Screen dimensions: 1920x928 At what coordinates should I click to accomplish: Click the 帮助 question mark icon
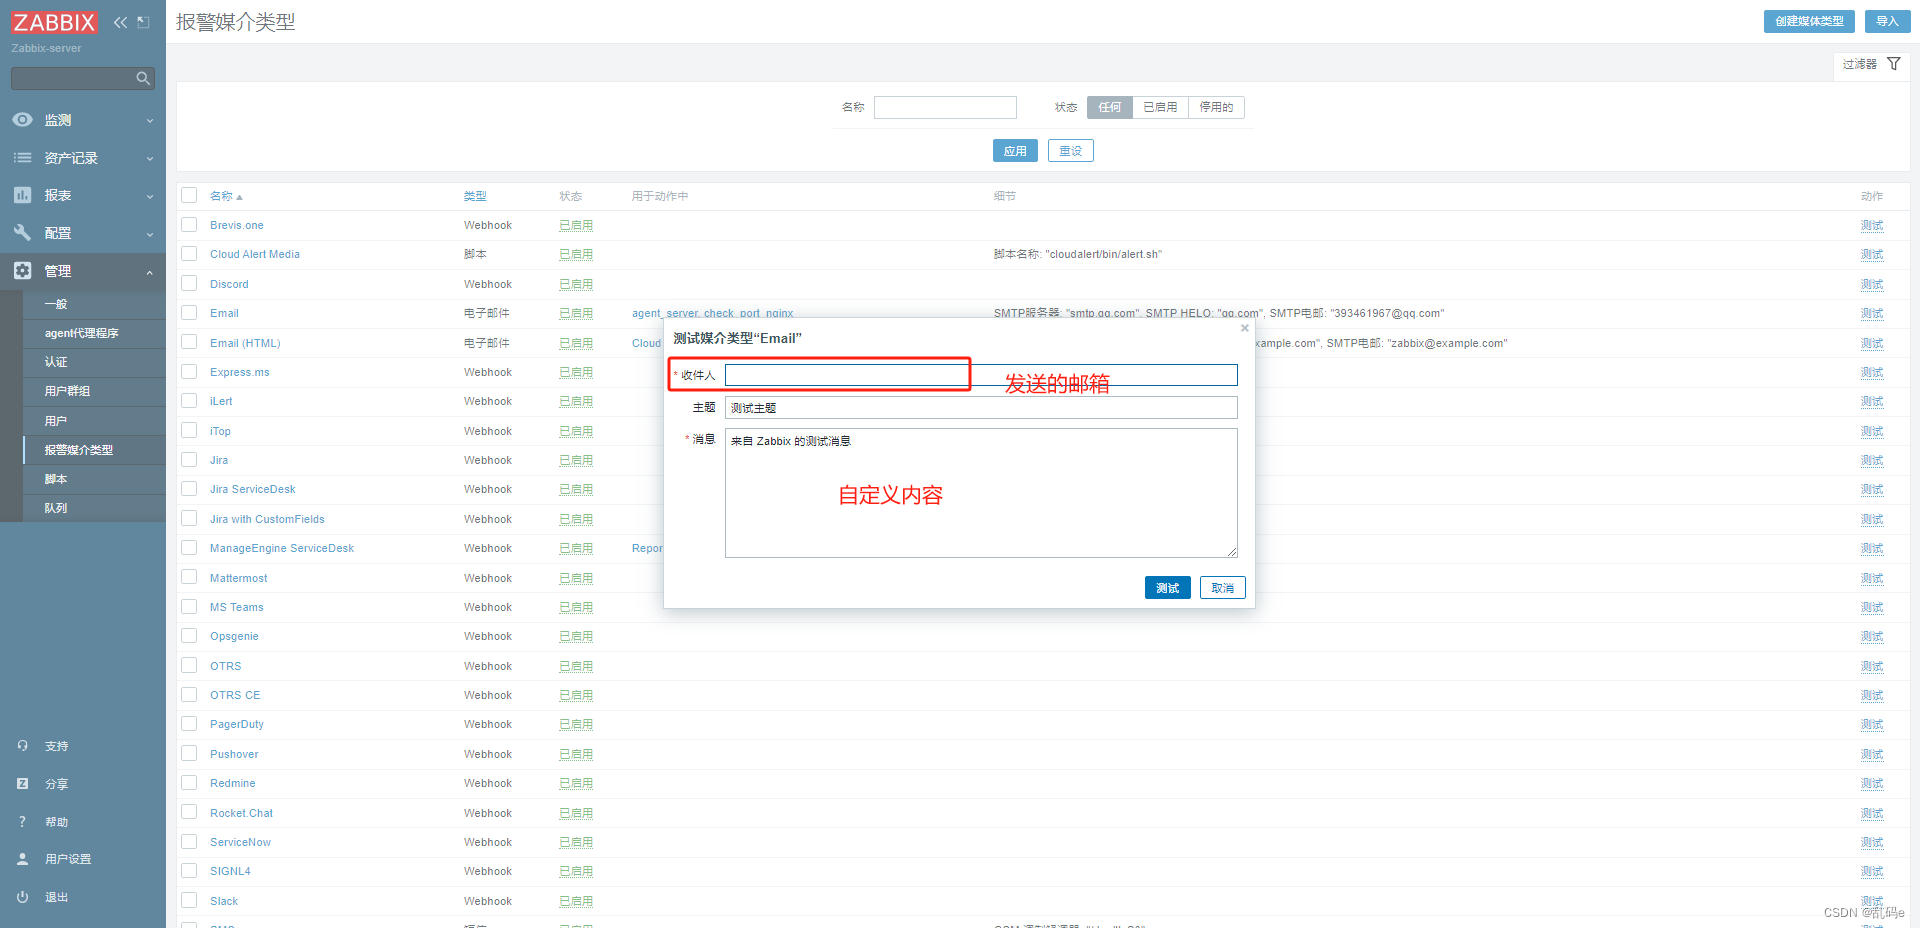(x=22, y=822)
